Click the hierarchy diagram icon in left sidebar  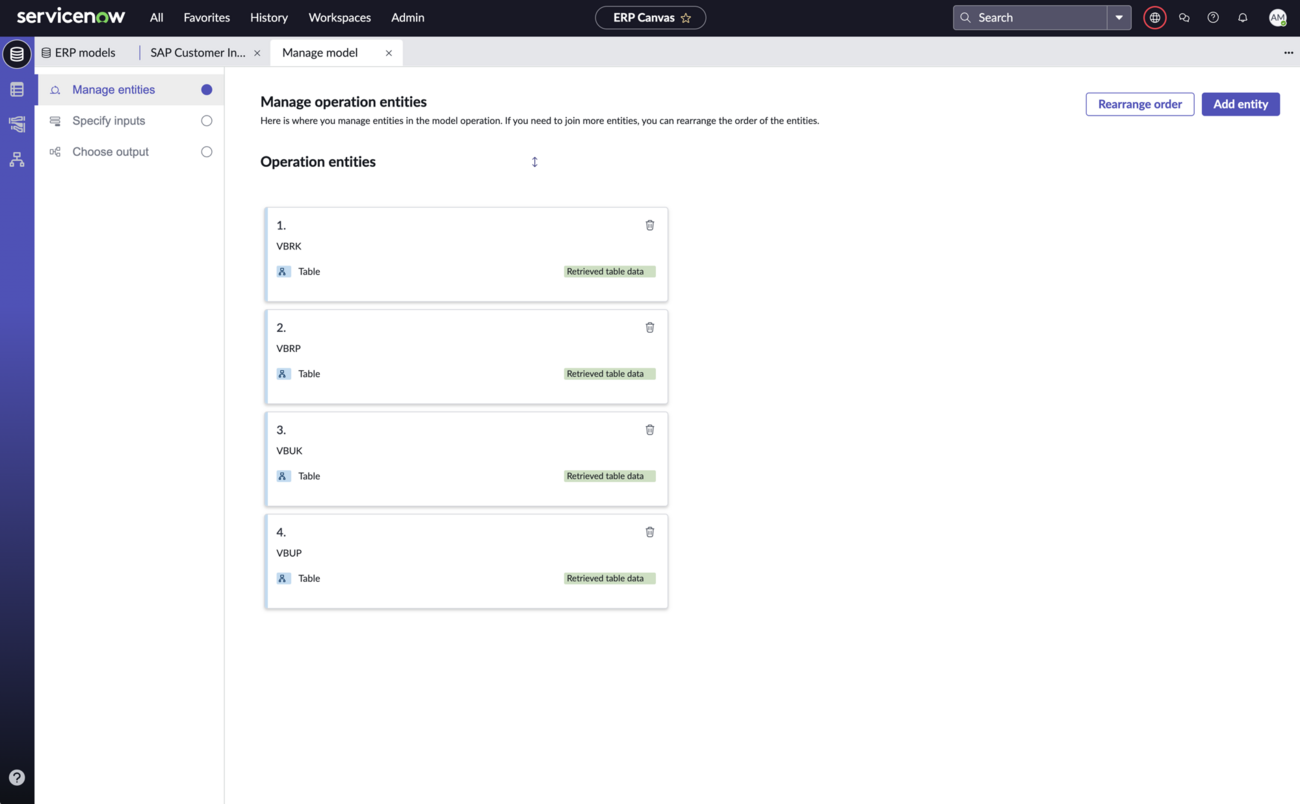(17, 159)
